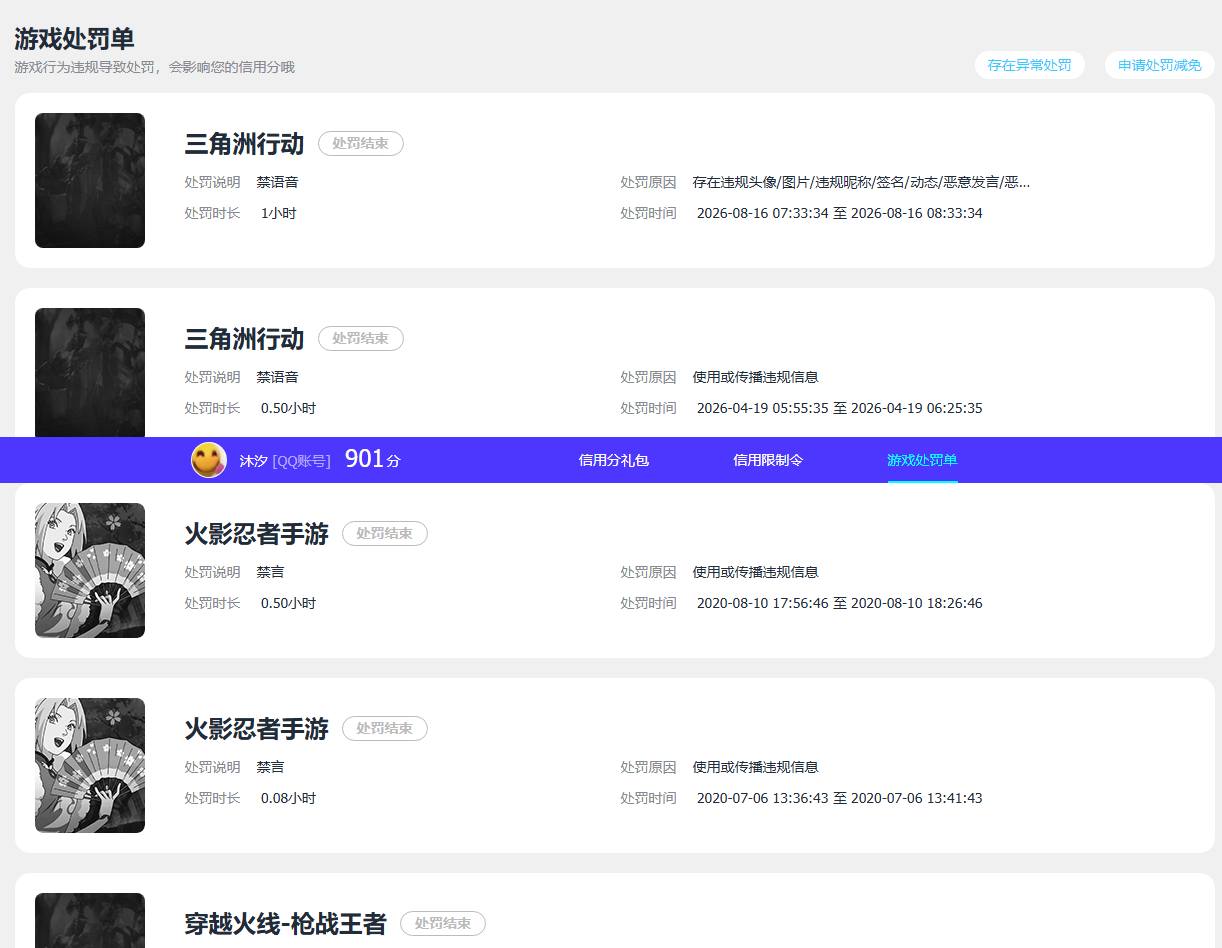Click 处罚结束 badge in 1小时 三角洲行动 card
This screenshot has height=948, width=1222.
pyautogui.click(x=361, y=144)
